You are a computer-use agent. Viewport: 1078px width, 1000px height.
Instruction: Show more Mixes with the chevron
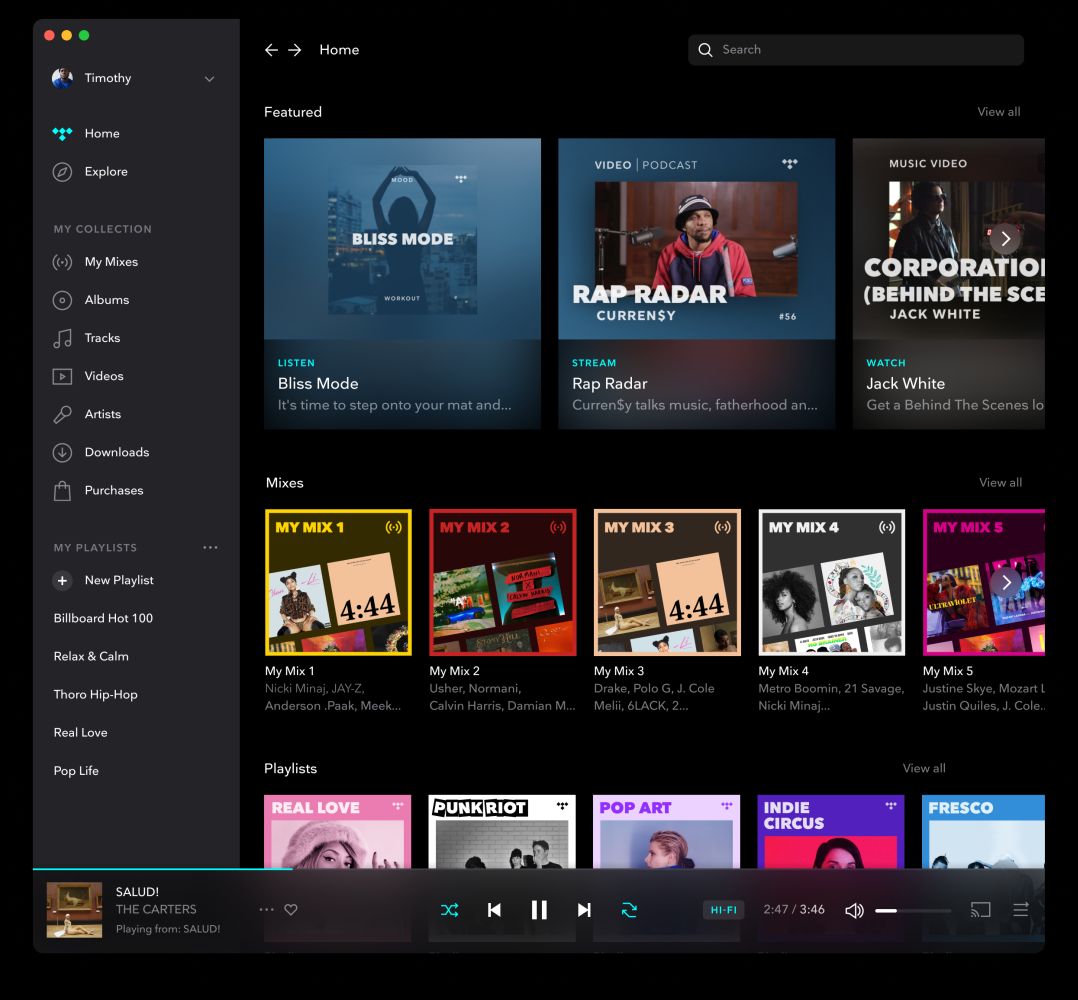[x=1006, y=583]
